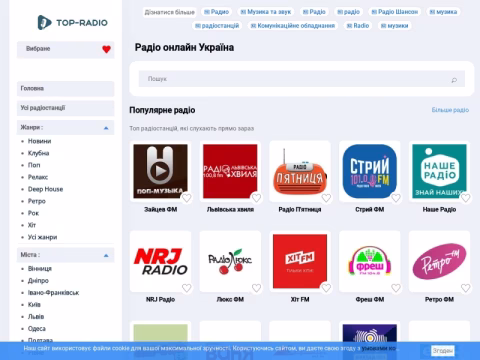The image size is (480, 360).
Task: Open the Радіо Люкс cherry logo
Action: (x=230, y=261)
